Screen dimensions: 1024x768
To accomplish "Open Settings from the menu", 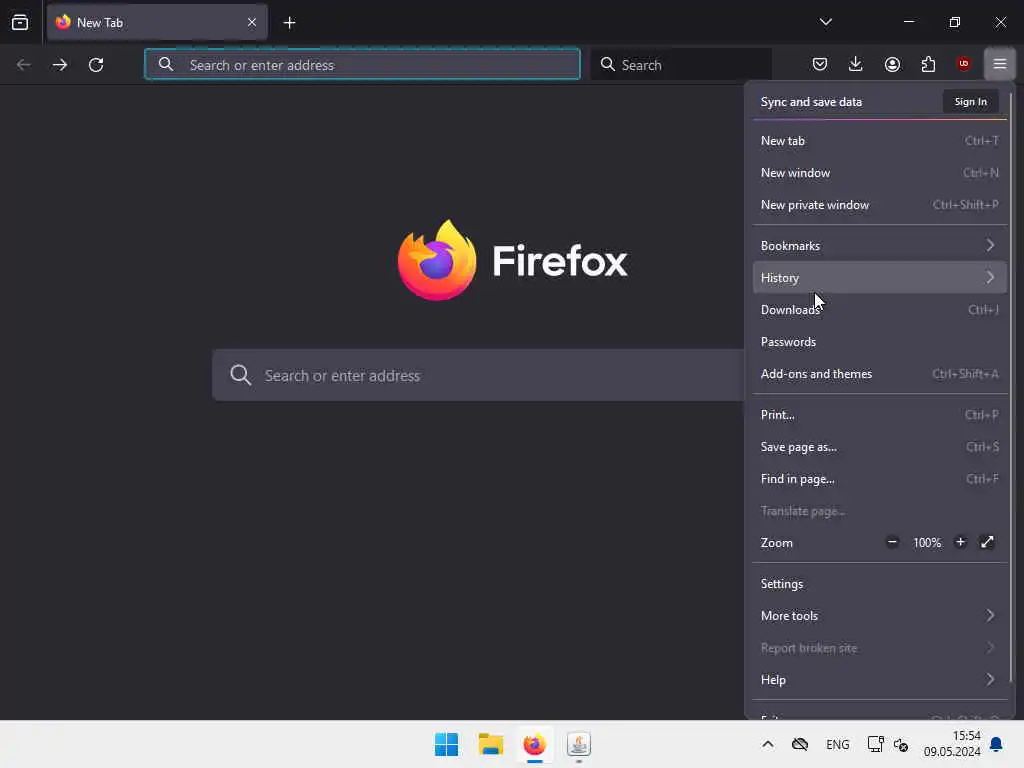I will [x=880, y=584].
